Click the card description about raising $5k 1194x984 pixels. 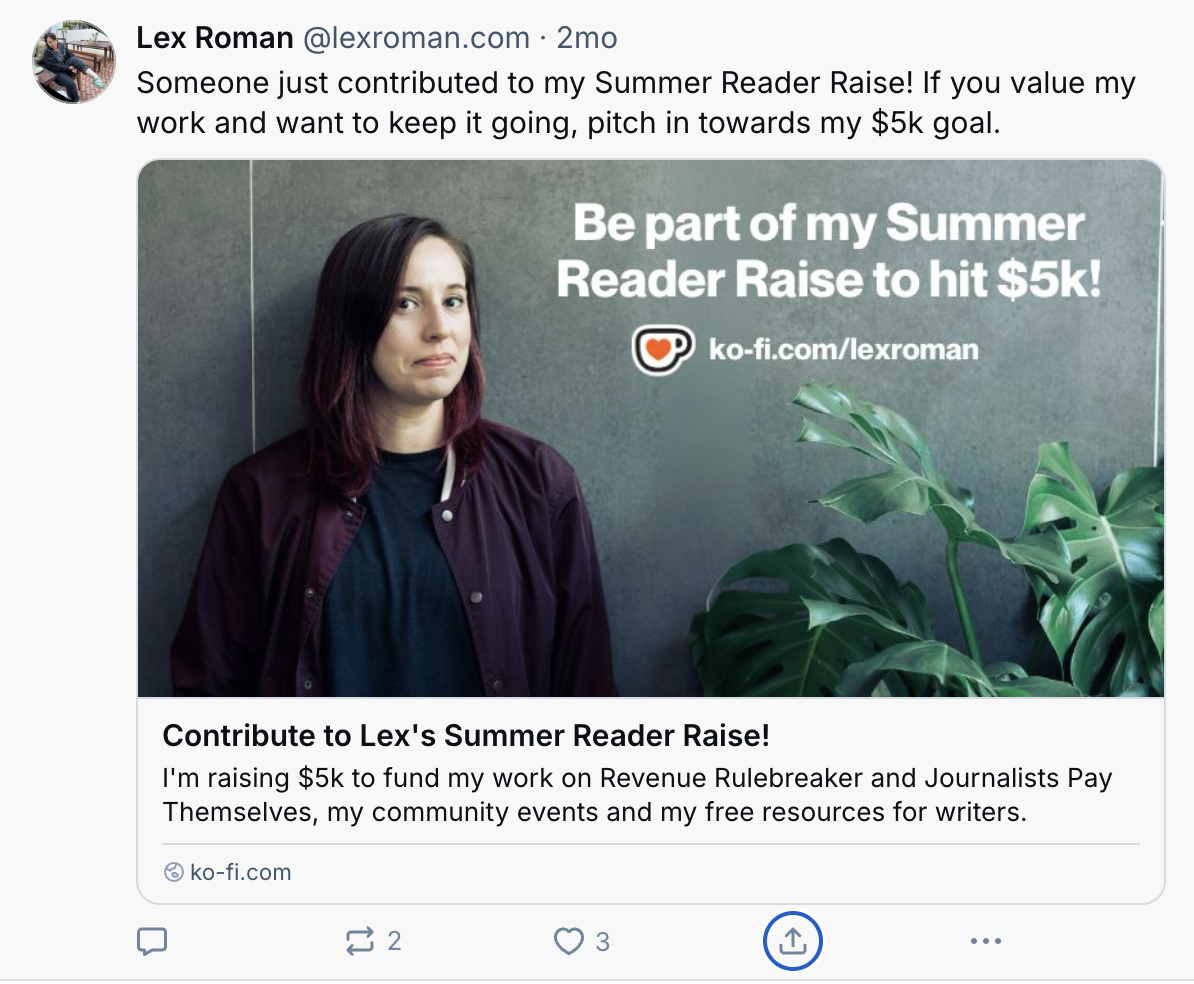637,795
